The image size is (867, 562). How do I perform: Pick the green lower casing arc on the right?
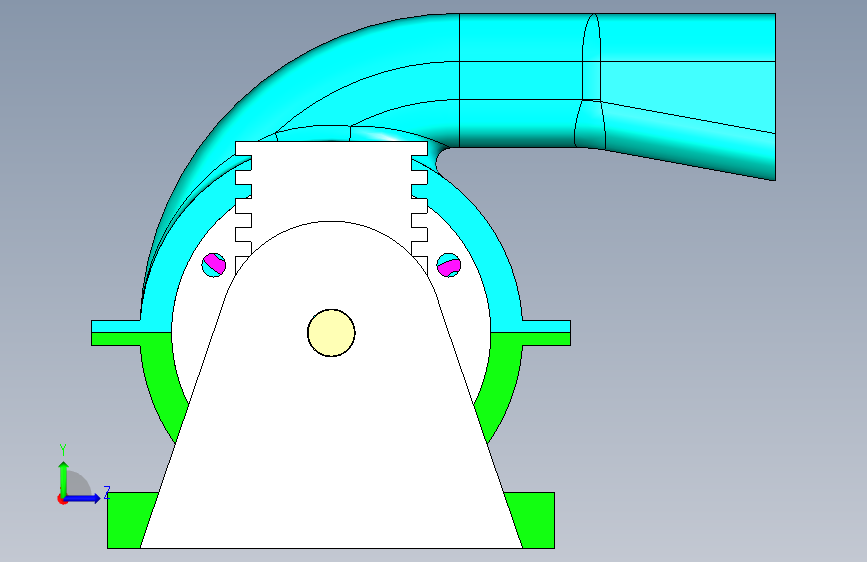pos(498,387)
